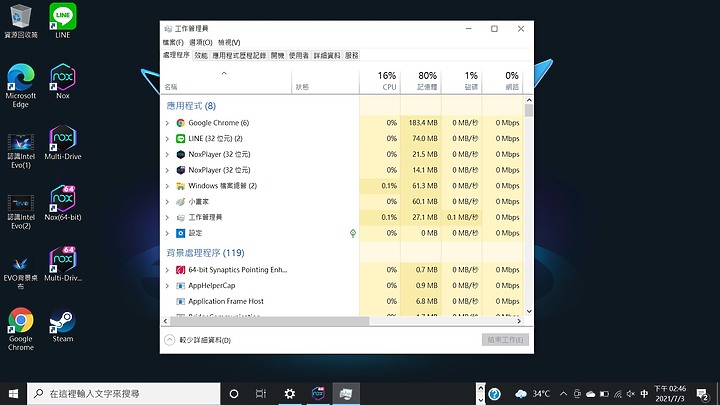Switch to Nox app on taskbar
Screen dimensions: 720x405
(318, 394)
